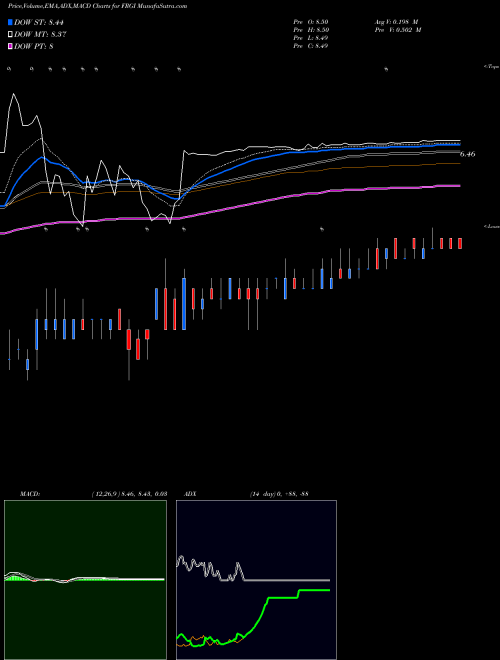Image resolution: width=500 pixels, height=660 pixels.
Task: Select the 'DOW MT: 8.37' legend label
Action: (40, 35)
